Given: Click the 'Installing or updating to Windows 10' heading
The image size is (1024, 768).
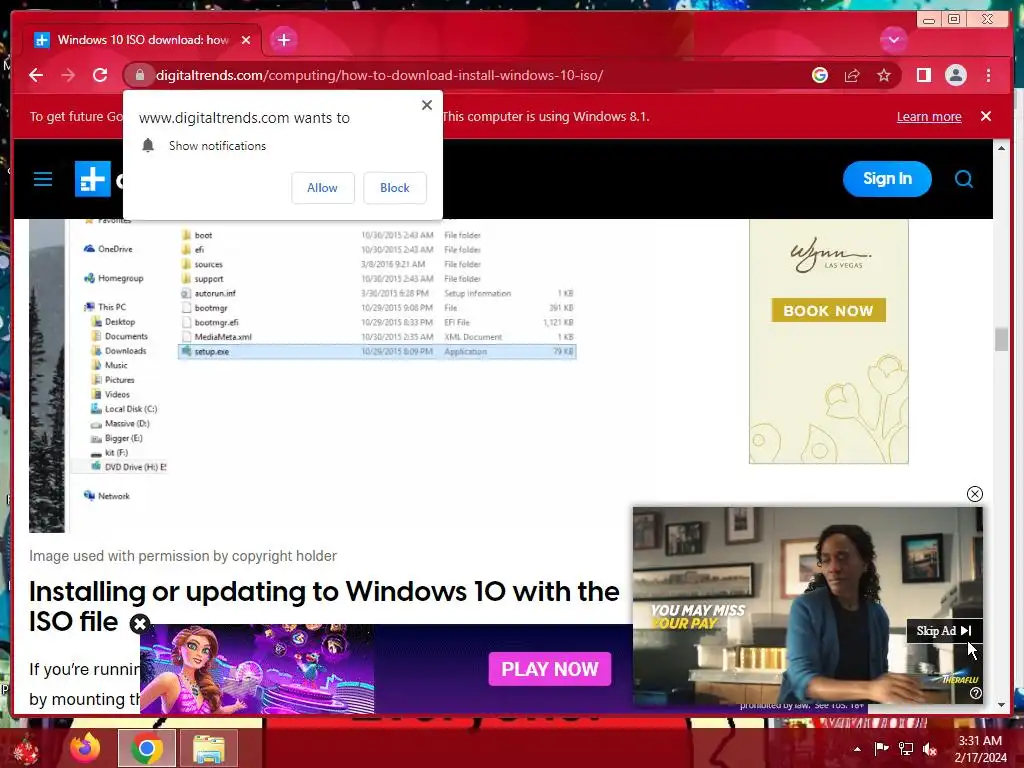Looking at the screenshot, I should click(x=324, y=606).
